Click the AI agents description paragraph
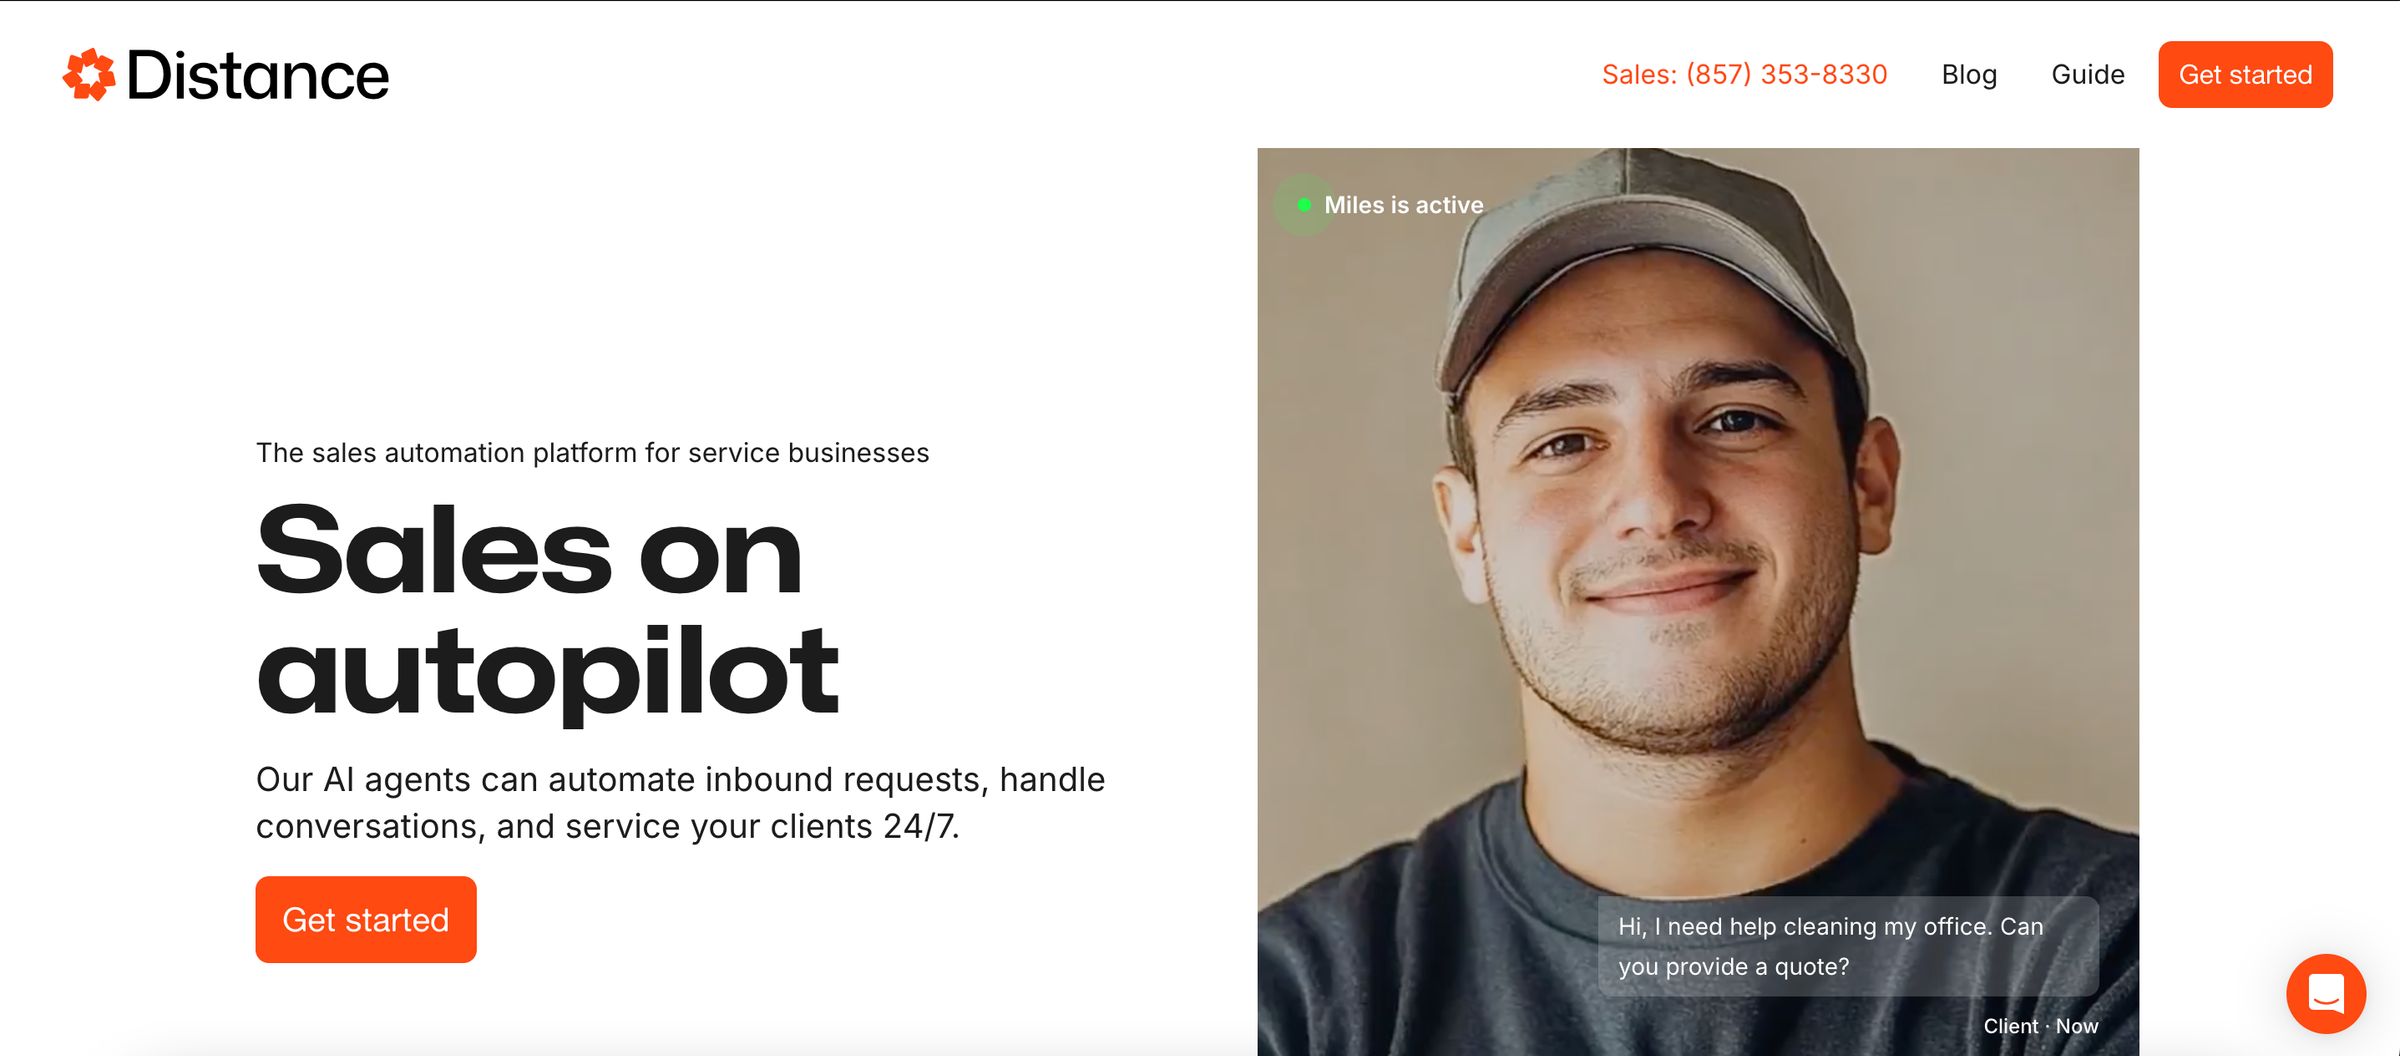Viewport: 2400px width, 1056px height. click(x=680, y=803)
